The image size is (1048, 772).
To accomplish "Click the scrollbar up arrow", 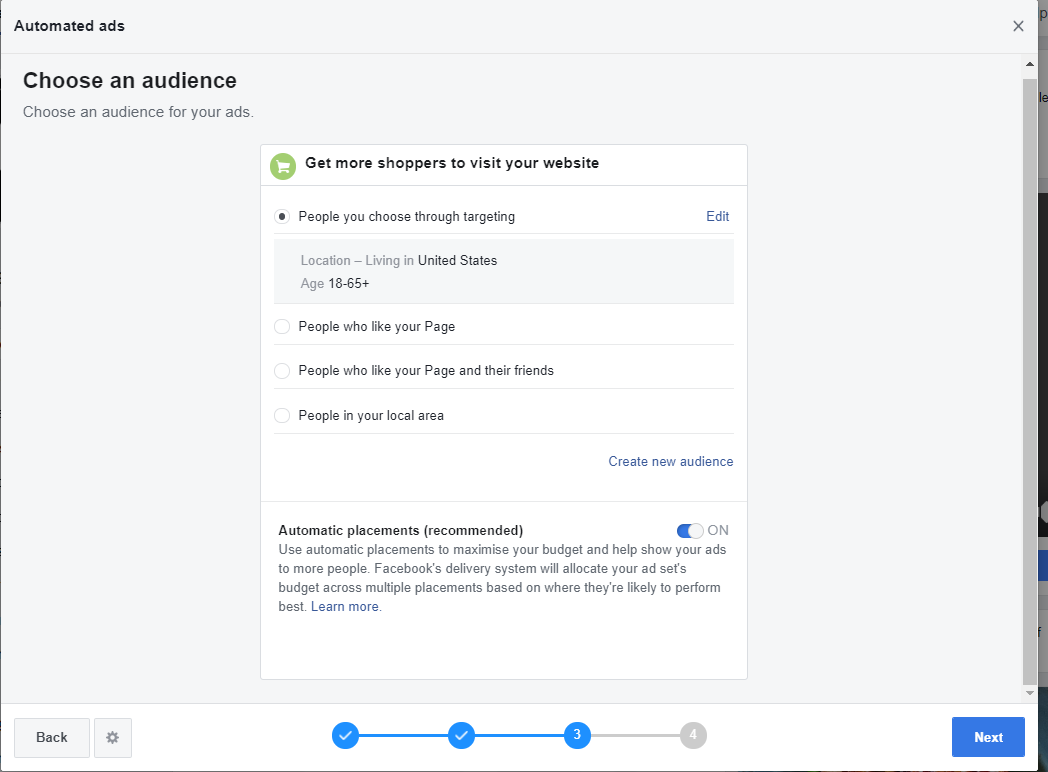I will [1030, 65].
